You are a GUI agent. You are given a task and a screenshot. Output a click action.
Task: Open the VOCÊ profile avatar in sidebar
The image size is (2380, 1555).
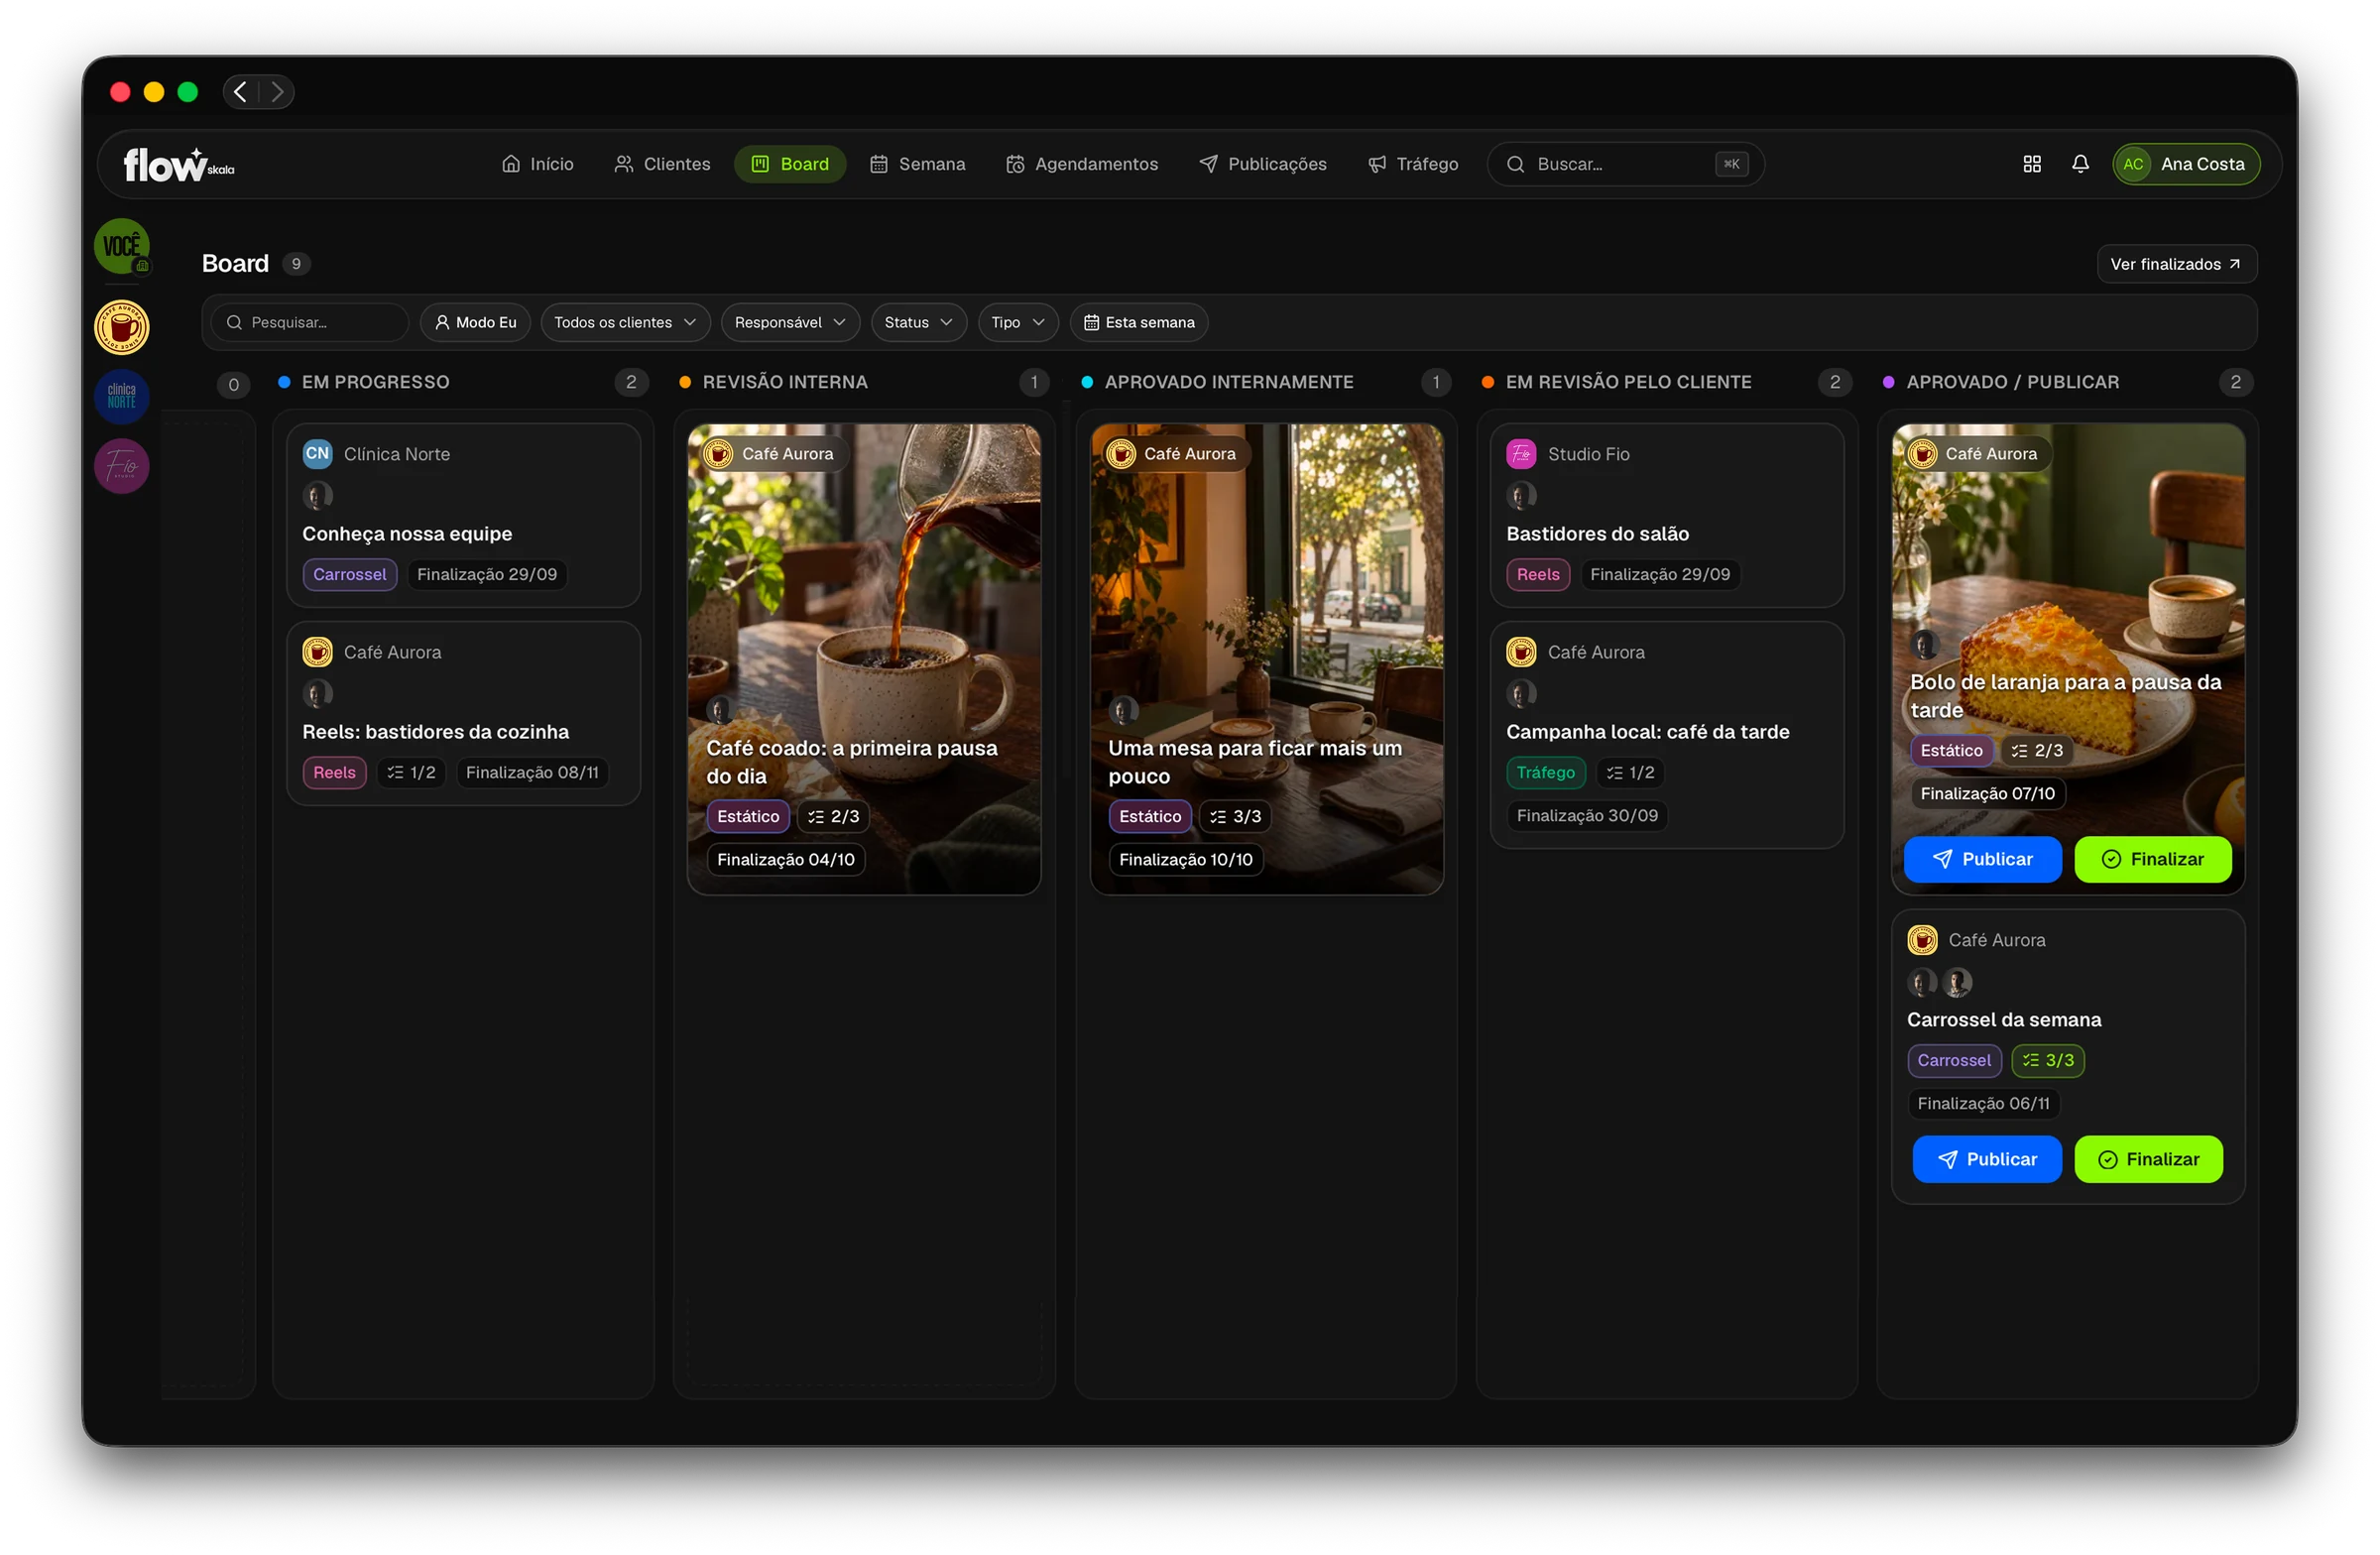click(x=122, y=246)
